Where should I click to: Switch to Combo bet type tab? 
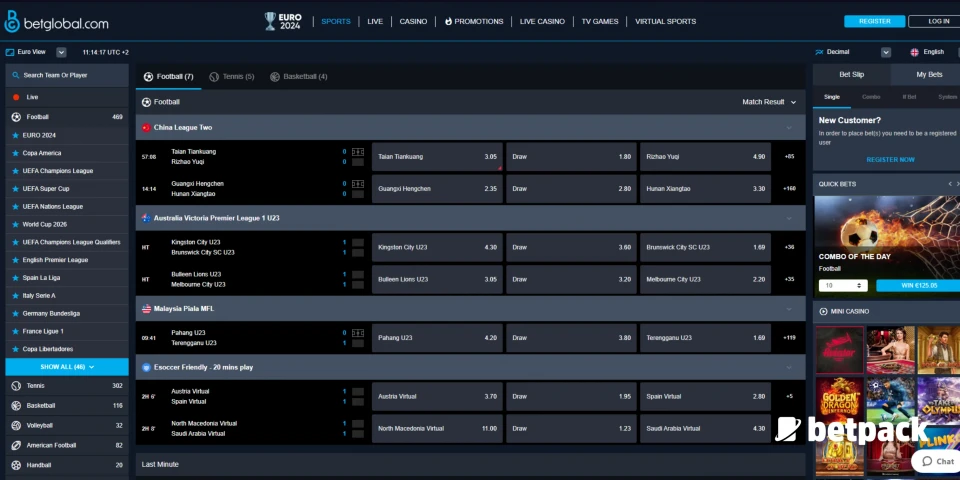pos(871,97)
